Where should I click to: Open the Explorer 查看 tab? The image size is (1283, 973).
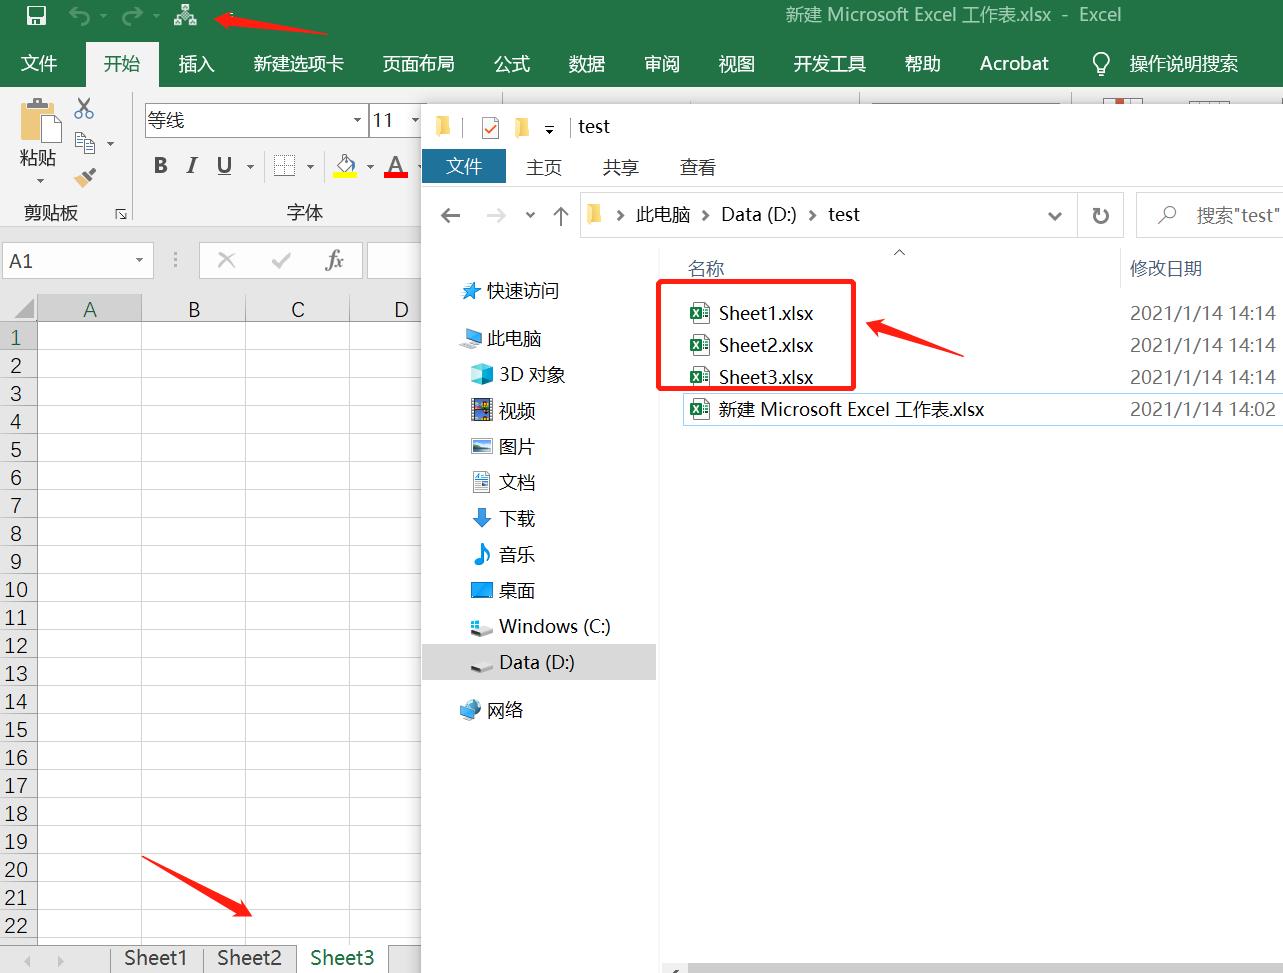(x=698, y=167)
